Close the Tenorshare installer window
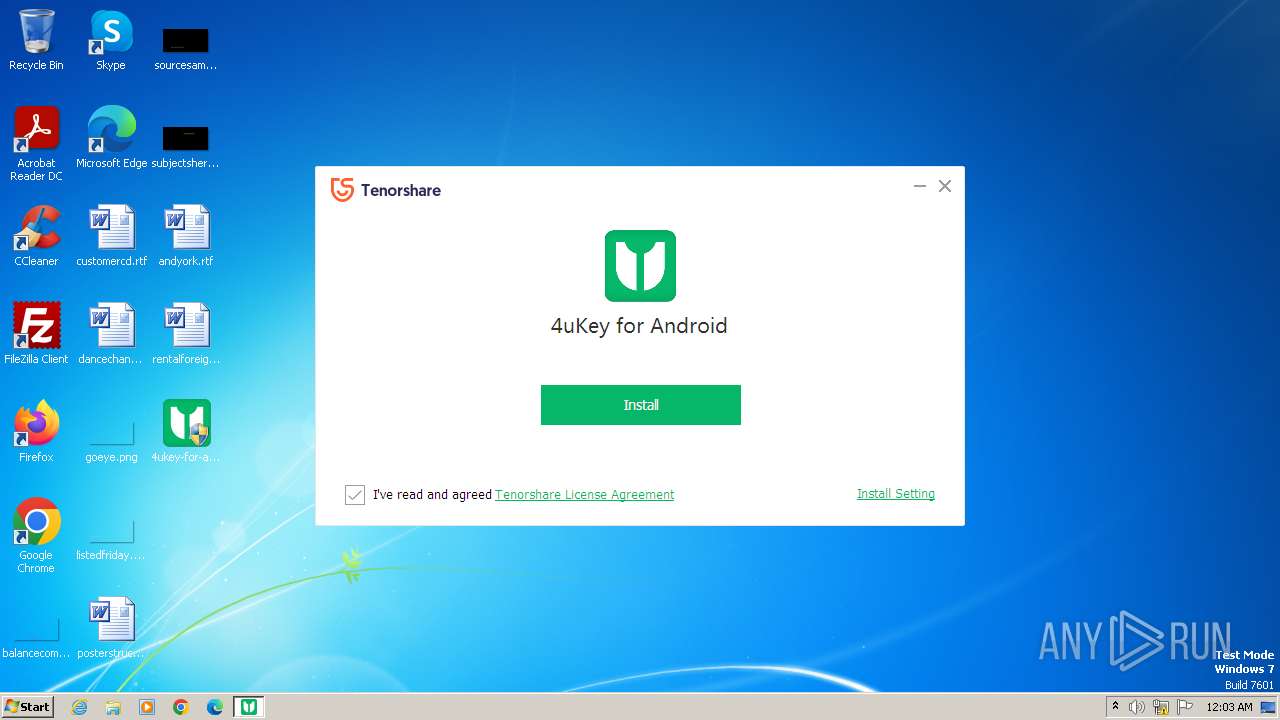The width and height of the screenshot is (1280, 720). (x=944, y=186)
